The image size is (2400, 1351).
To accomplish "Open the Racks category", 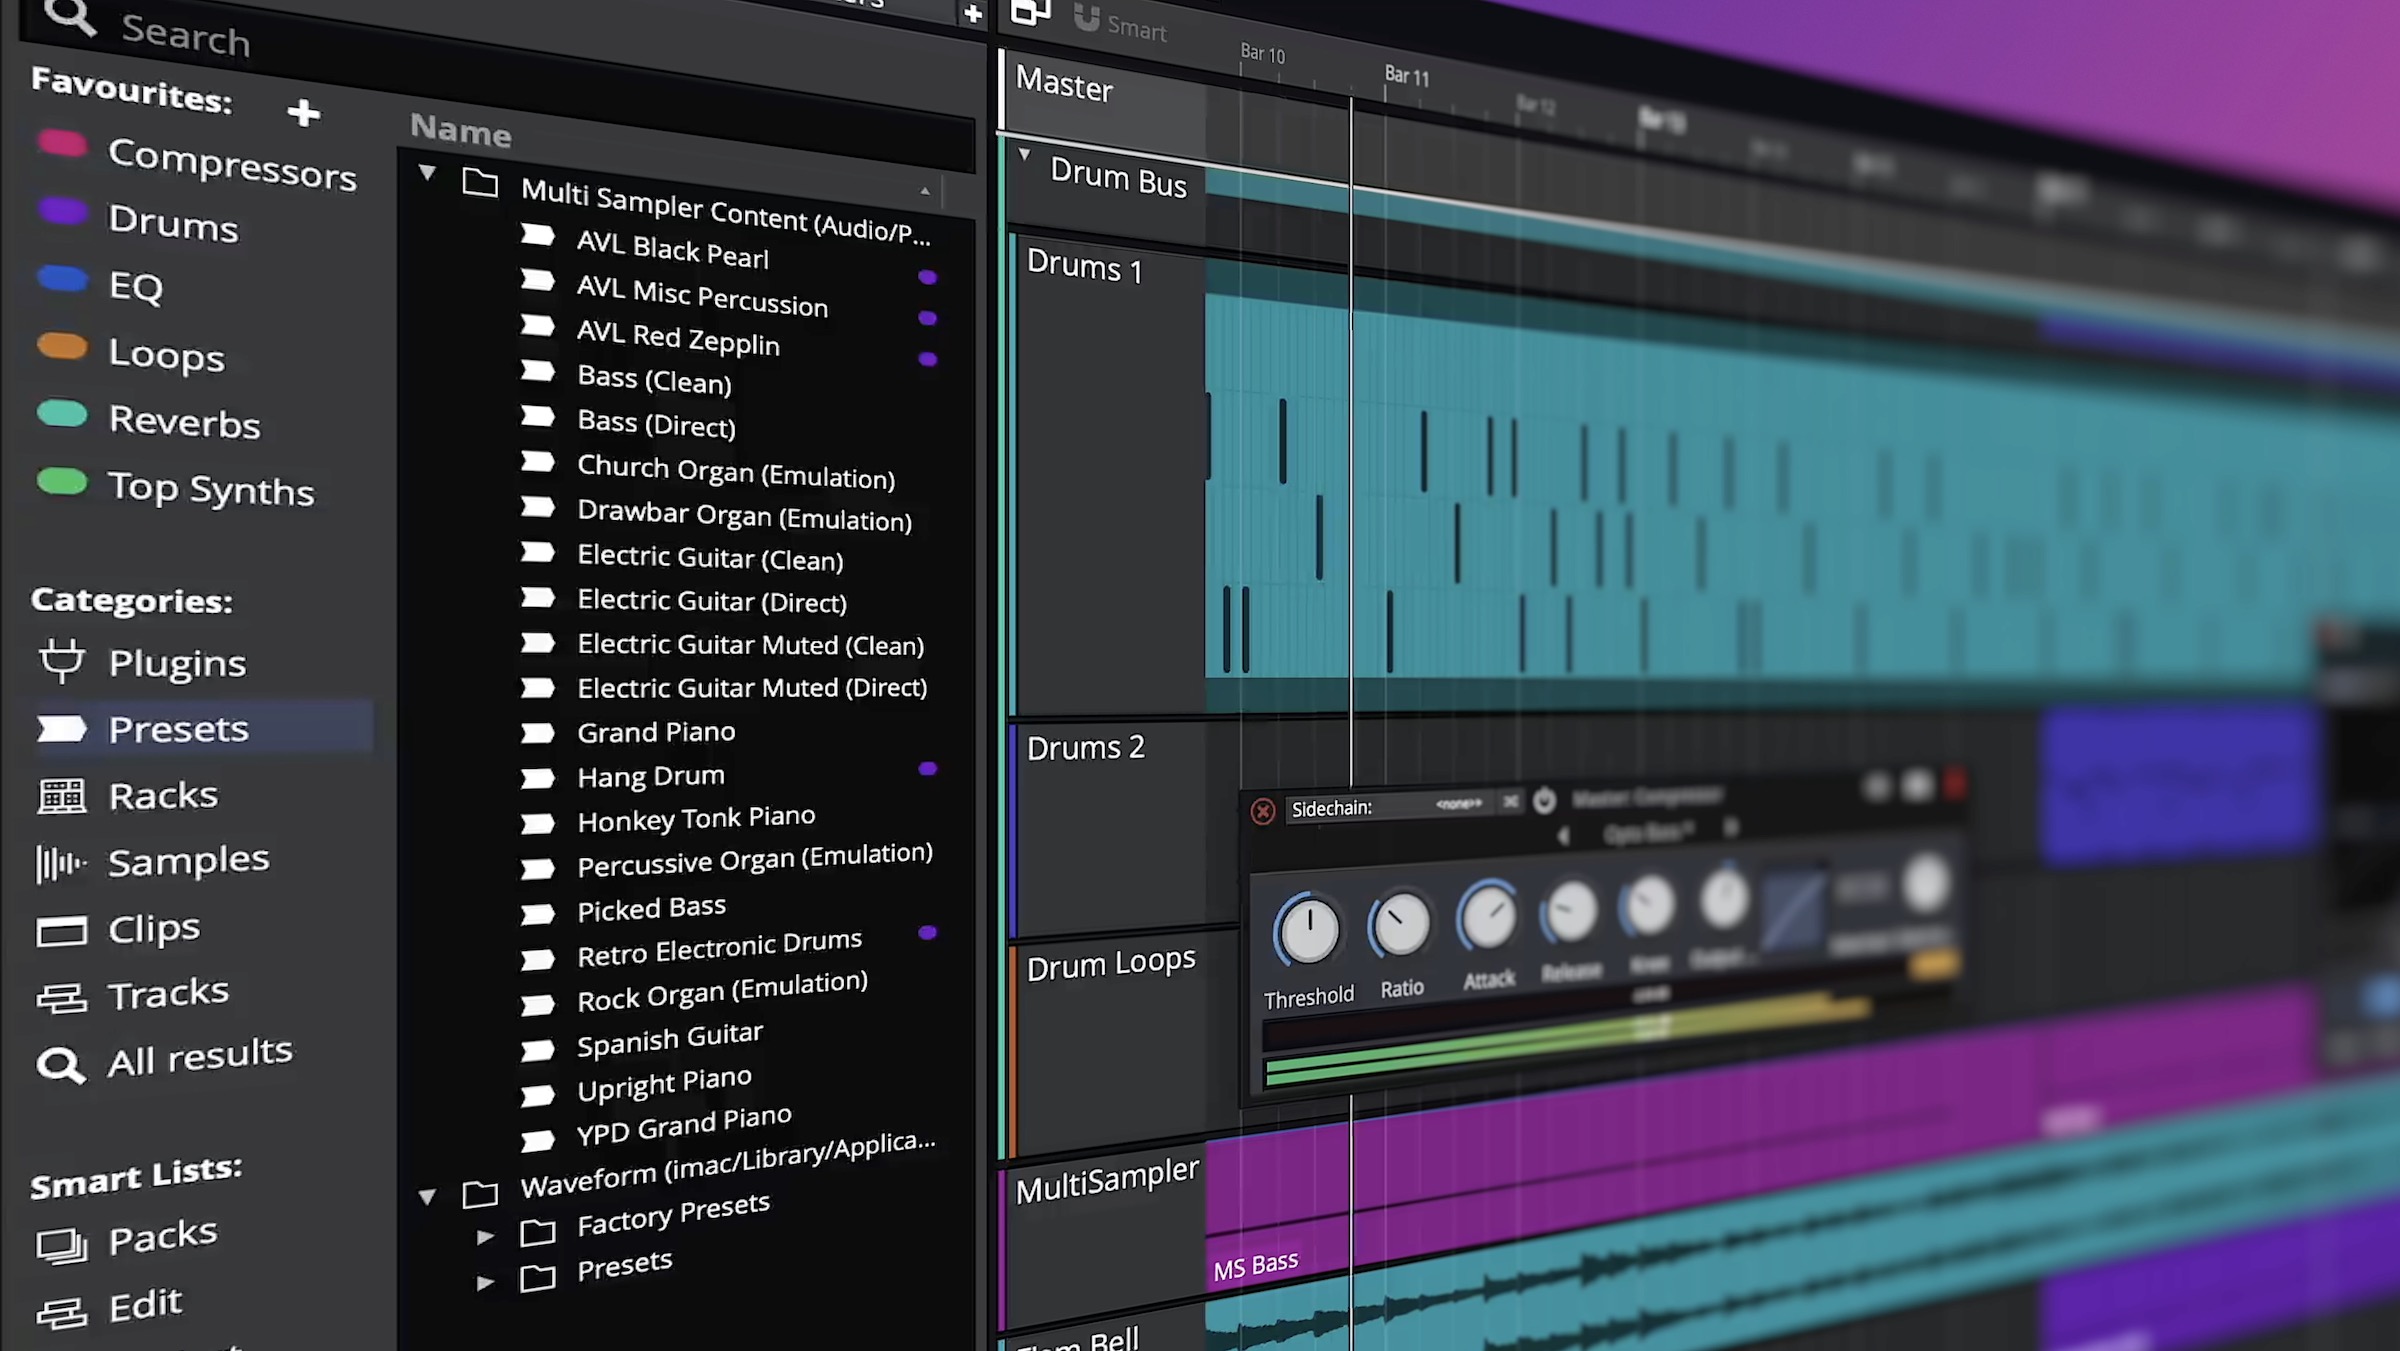I will click(162, 796).
